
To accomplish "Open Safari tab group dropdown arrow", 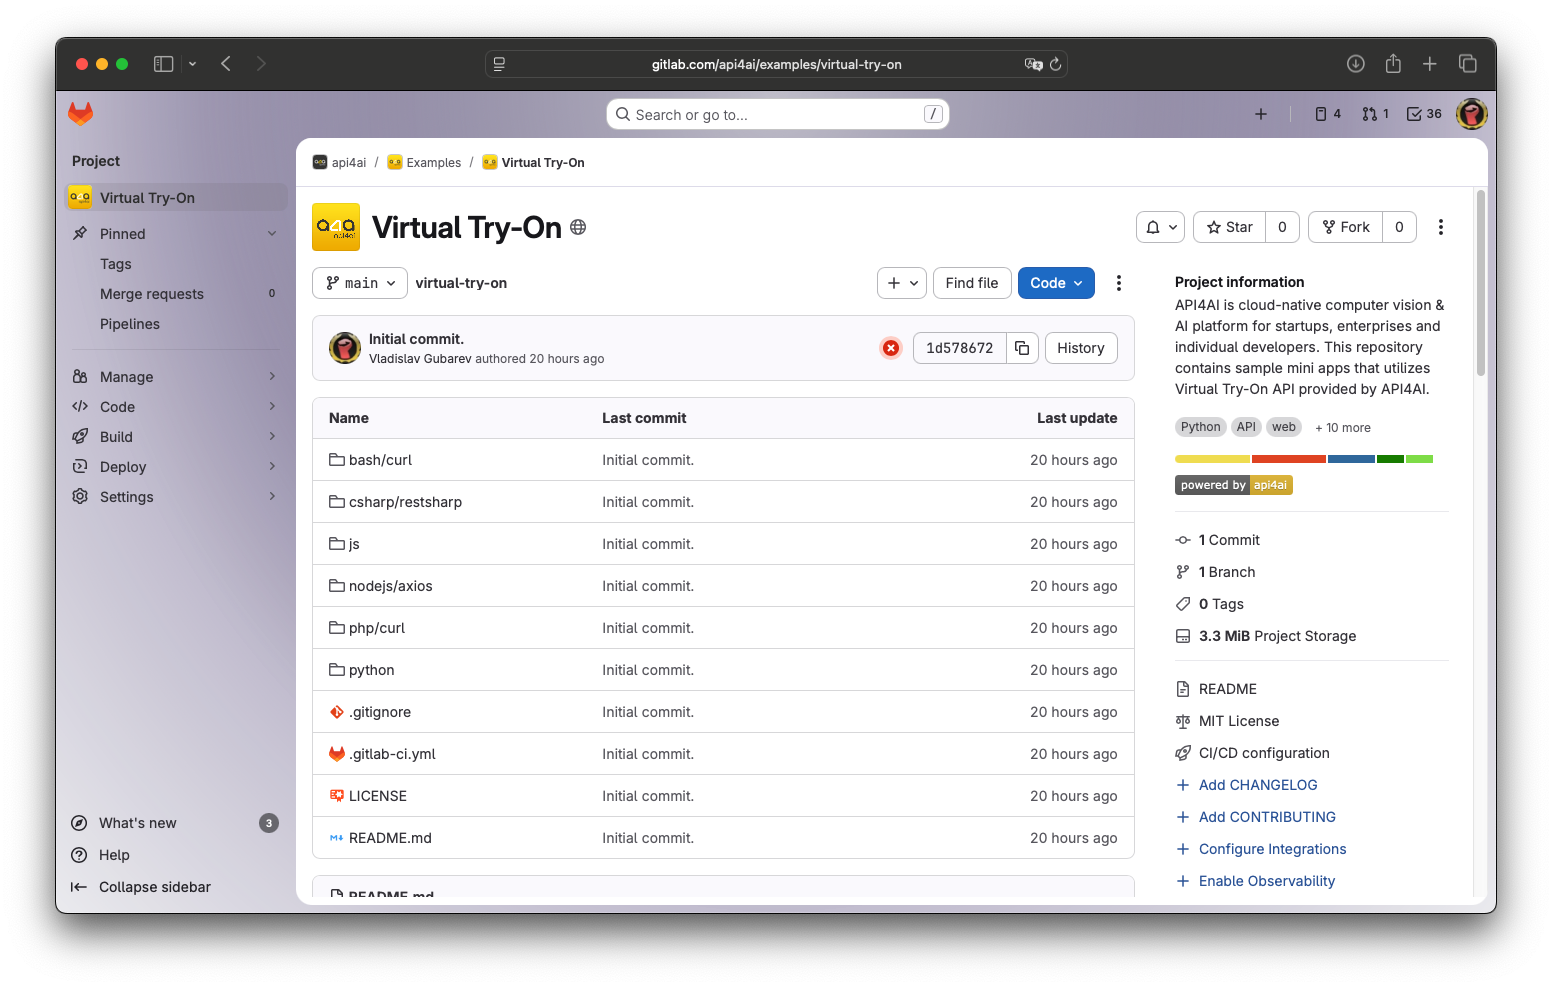I will pos(192,64).
